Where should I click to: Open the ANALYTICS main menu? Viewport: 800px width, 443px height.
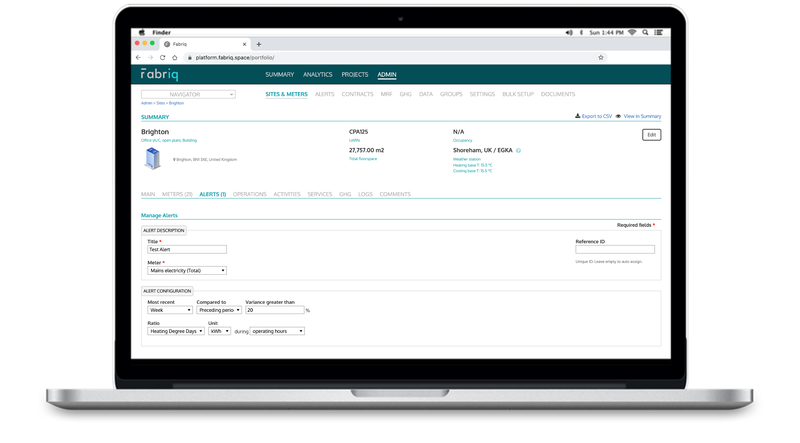tap(317, 75)
